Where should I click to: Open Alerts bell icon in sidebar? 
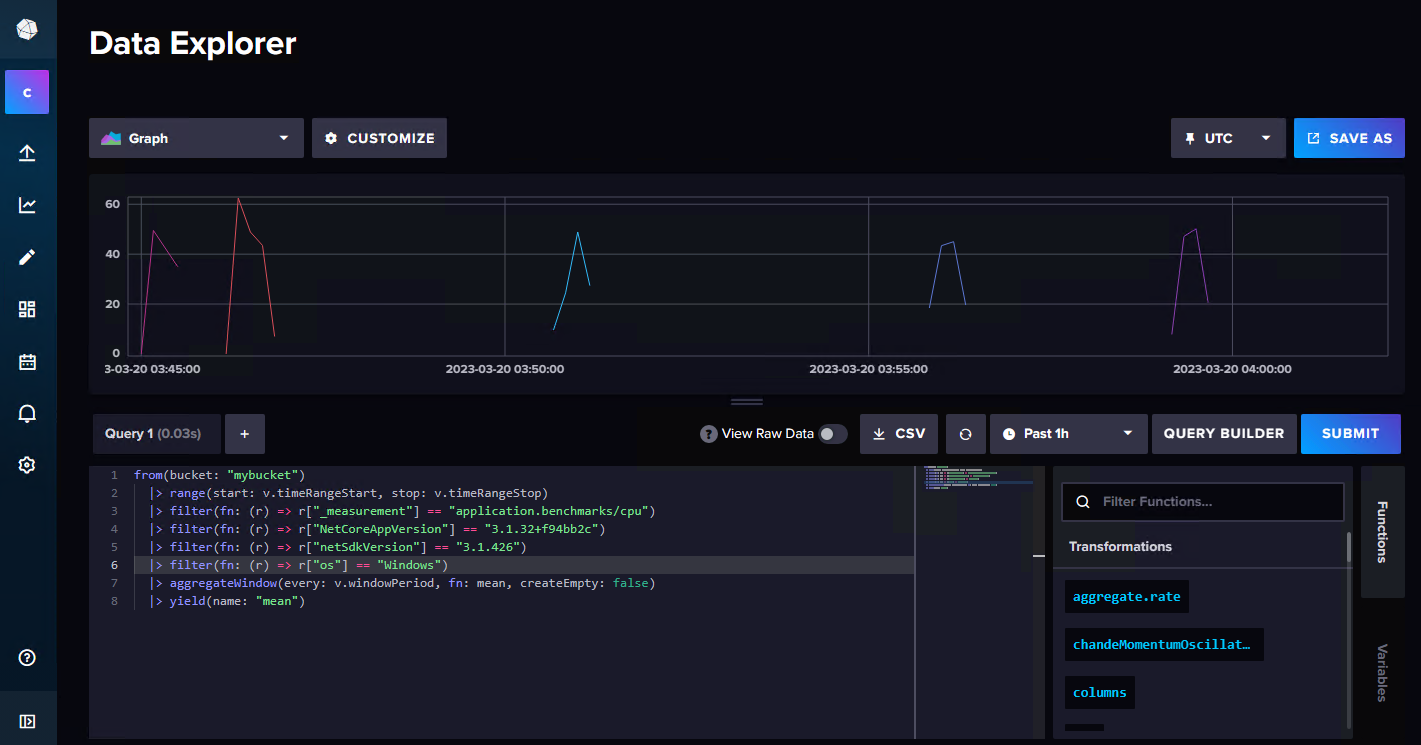pos(27,413)
